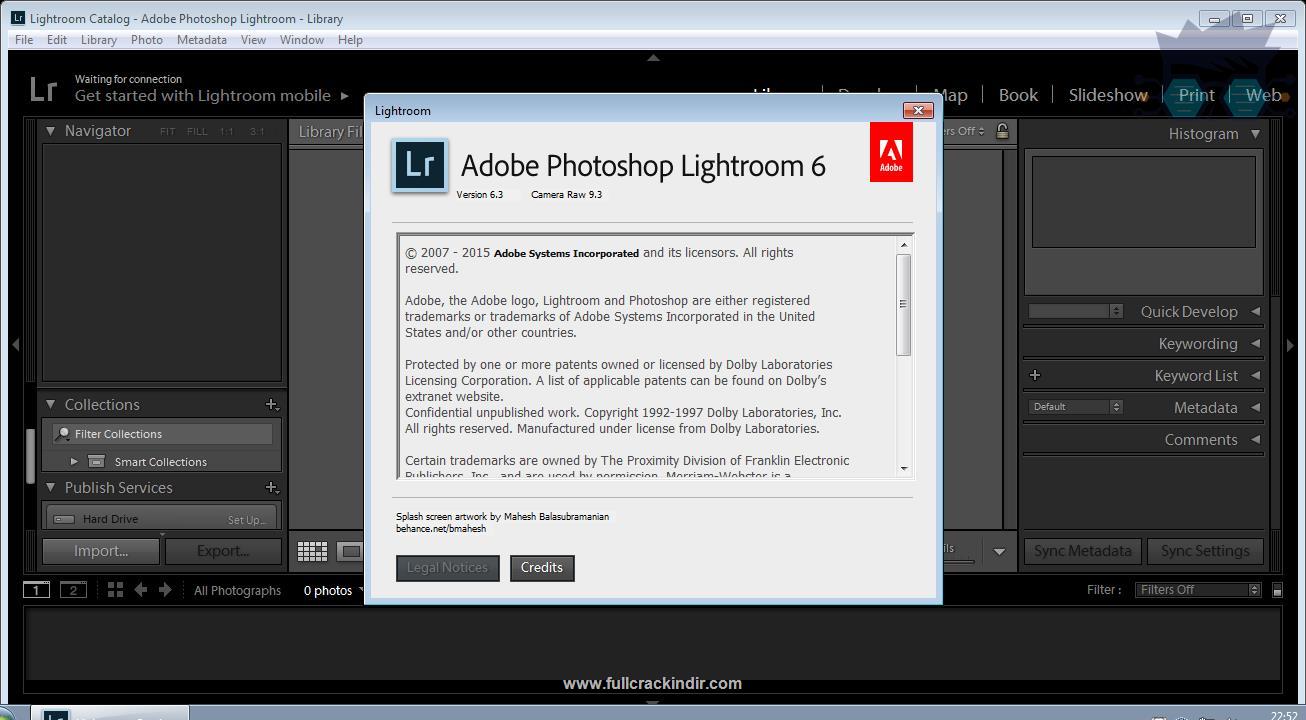The height and width of the screenshot is (720, 1306).
Task: Expand the Metadata panel
Action: coord(1255,408)
